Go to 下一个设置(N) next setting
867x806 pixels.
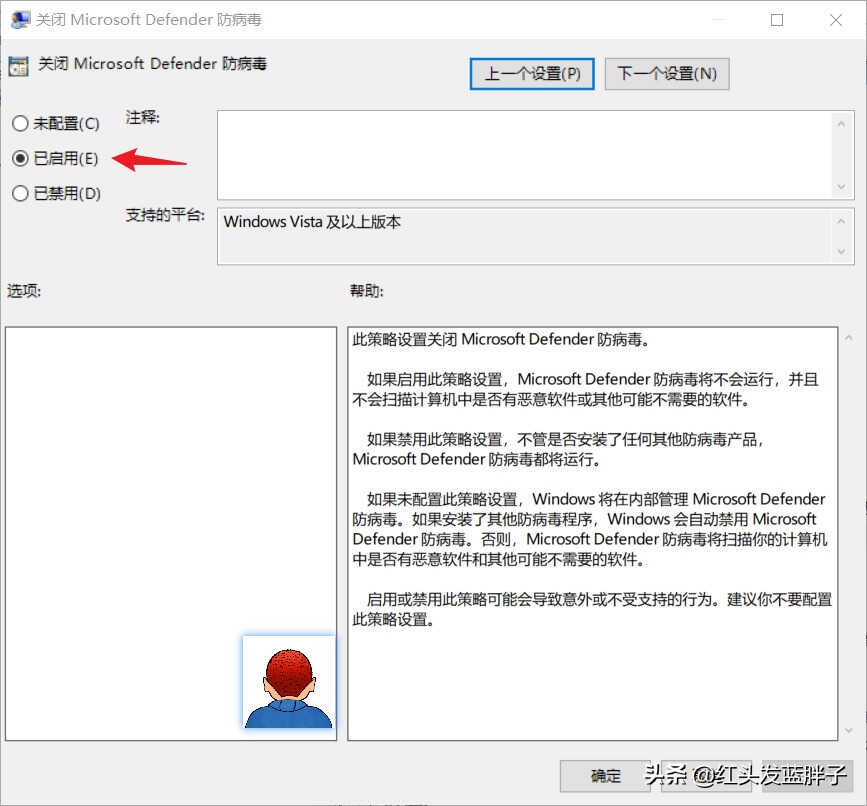(x=667, y=74)
